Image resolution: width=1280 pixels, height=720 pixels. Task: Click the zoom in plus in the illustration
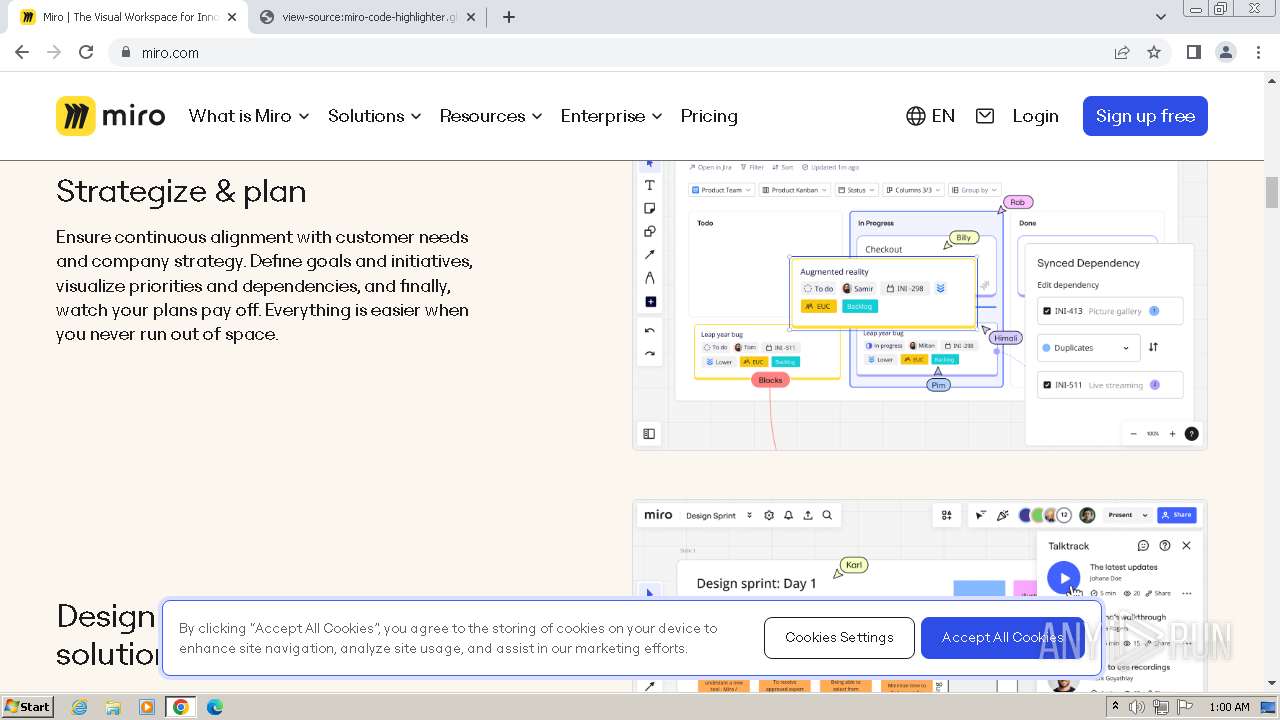pos(1172,434)
